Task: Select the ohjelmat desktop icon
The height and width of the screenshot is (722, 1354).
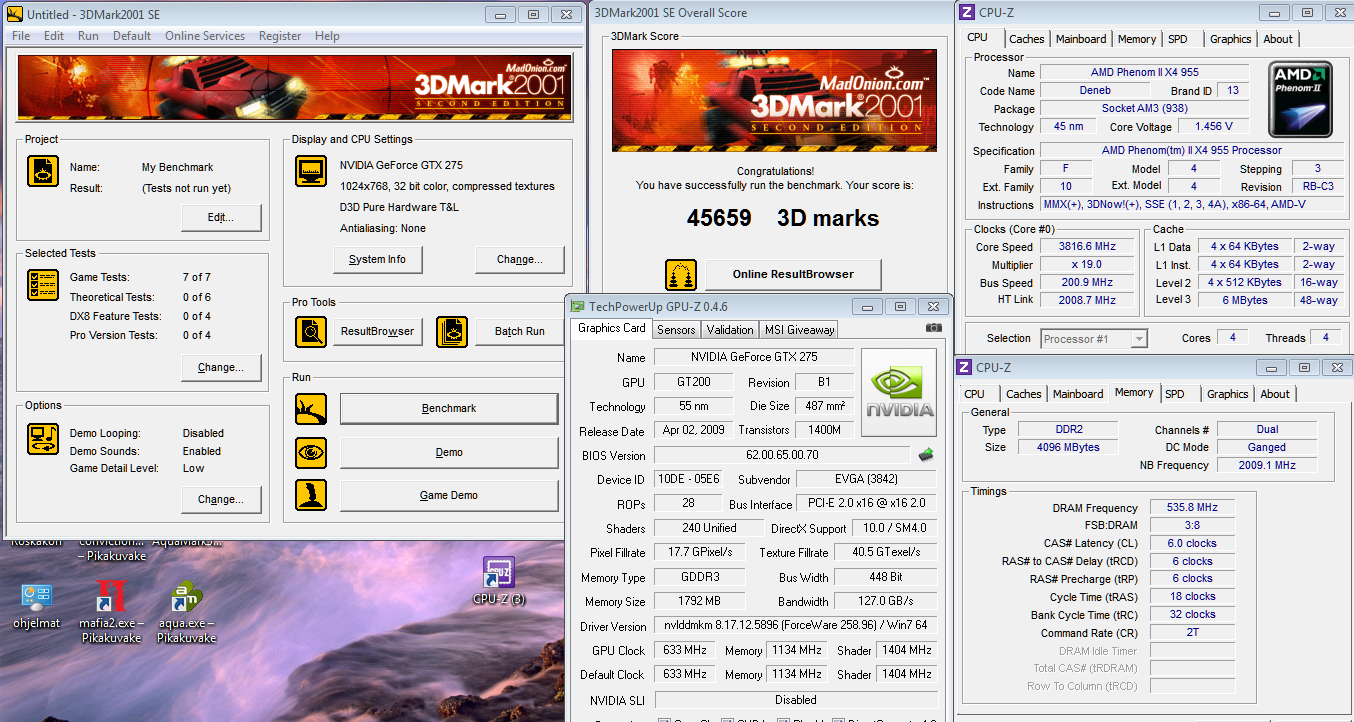Action: coord(37,605)
